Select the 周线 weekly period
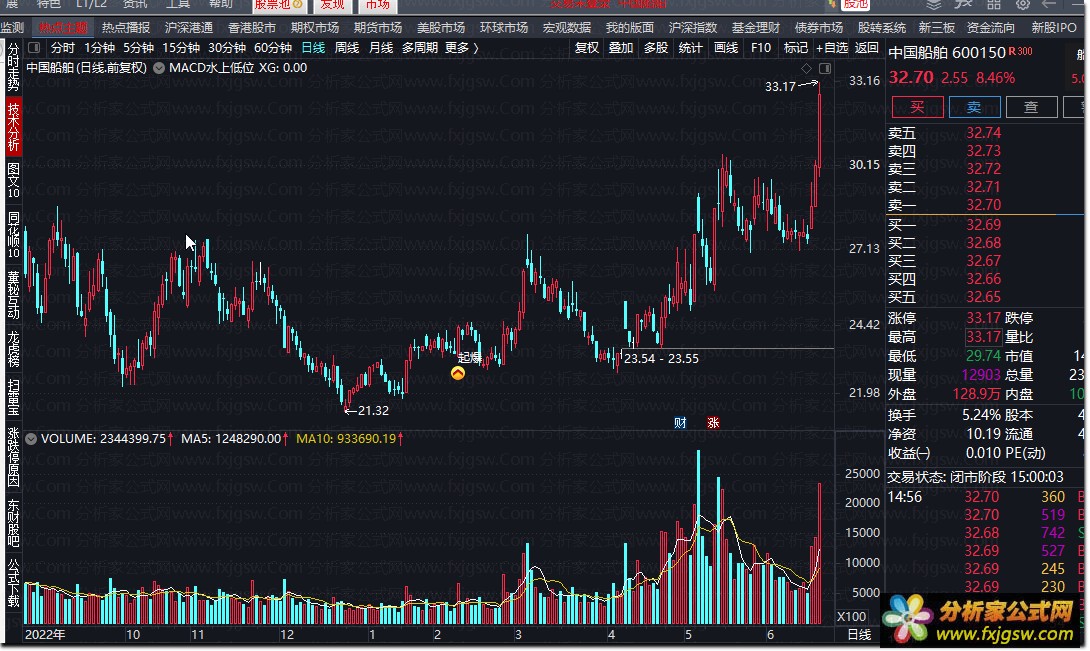This screenshot has height=651, width=1090. pyautogui.click(x=347, y=48)
